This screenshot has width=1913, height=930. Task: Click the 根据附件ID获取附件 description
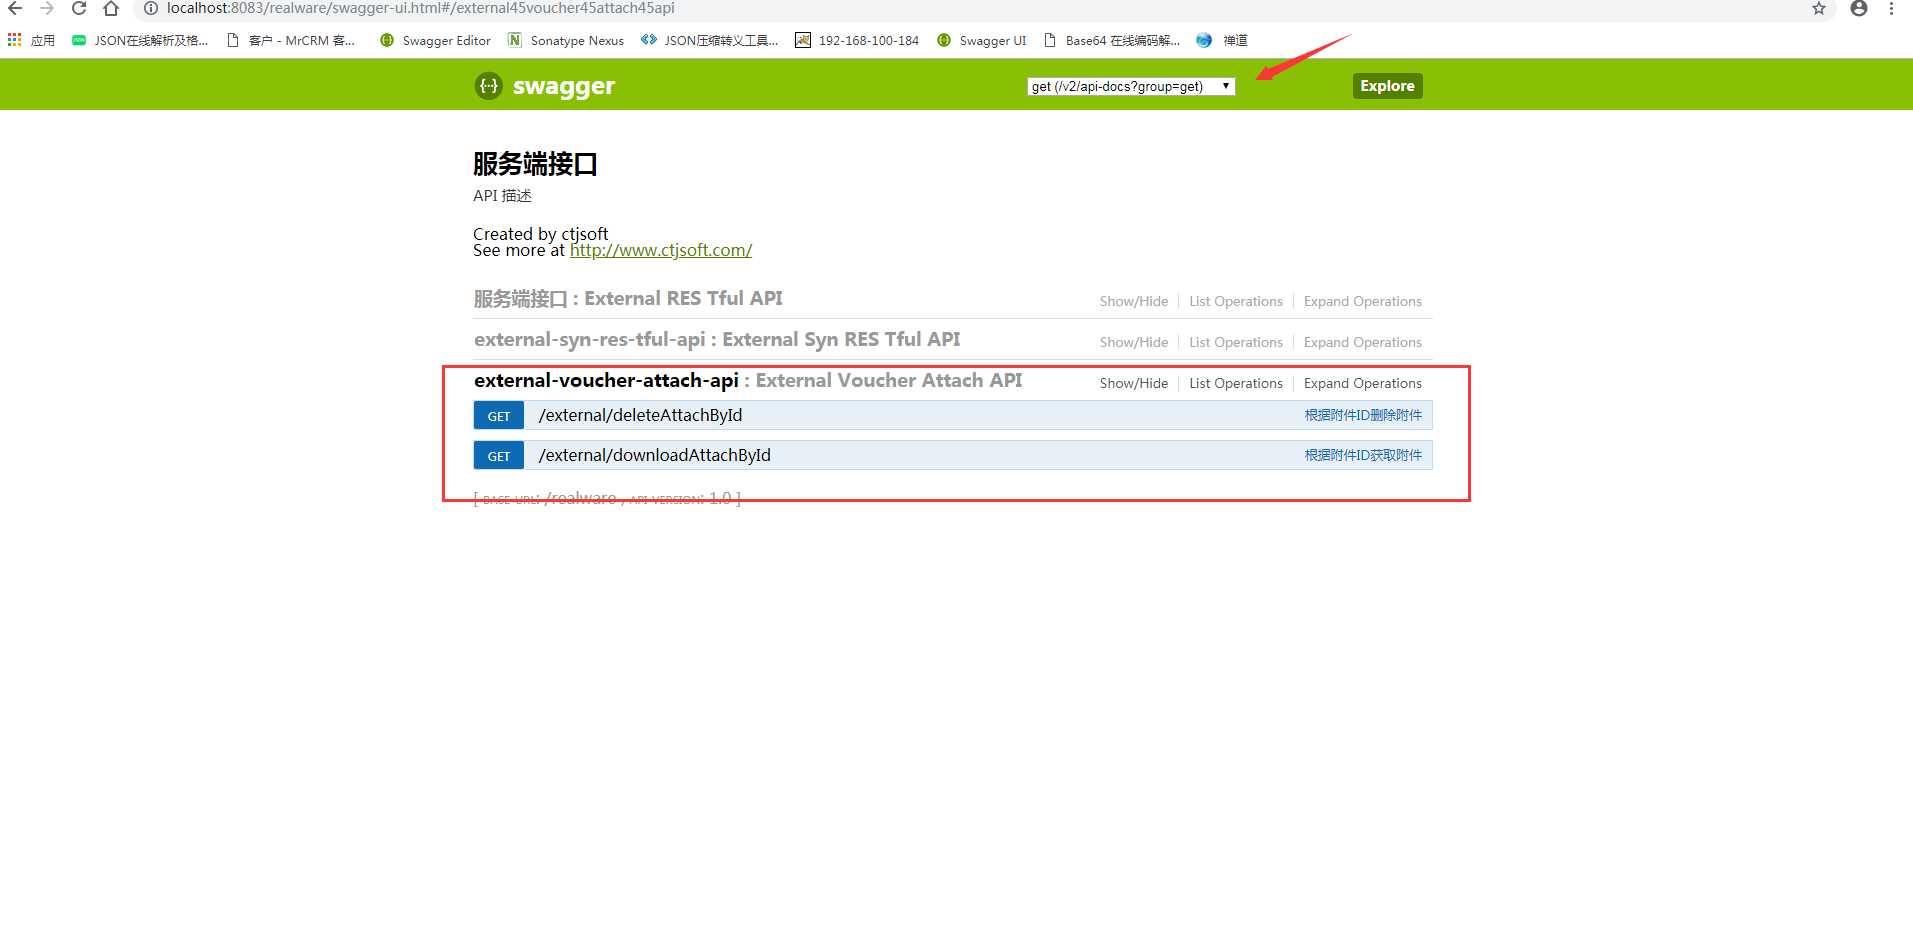click(x=1362, y=455)
